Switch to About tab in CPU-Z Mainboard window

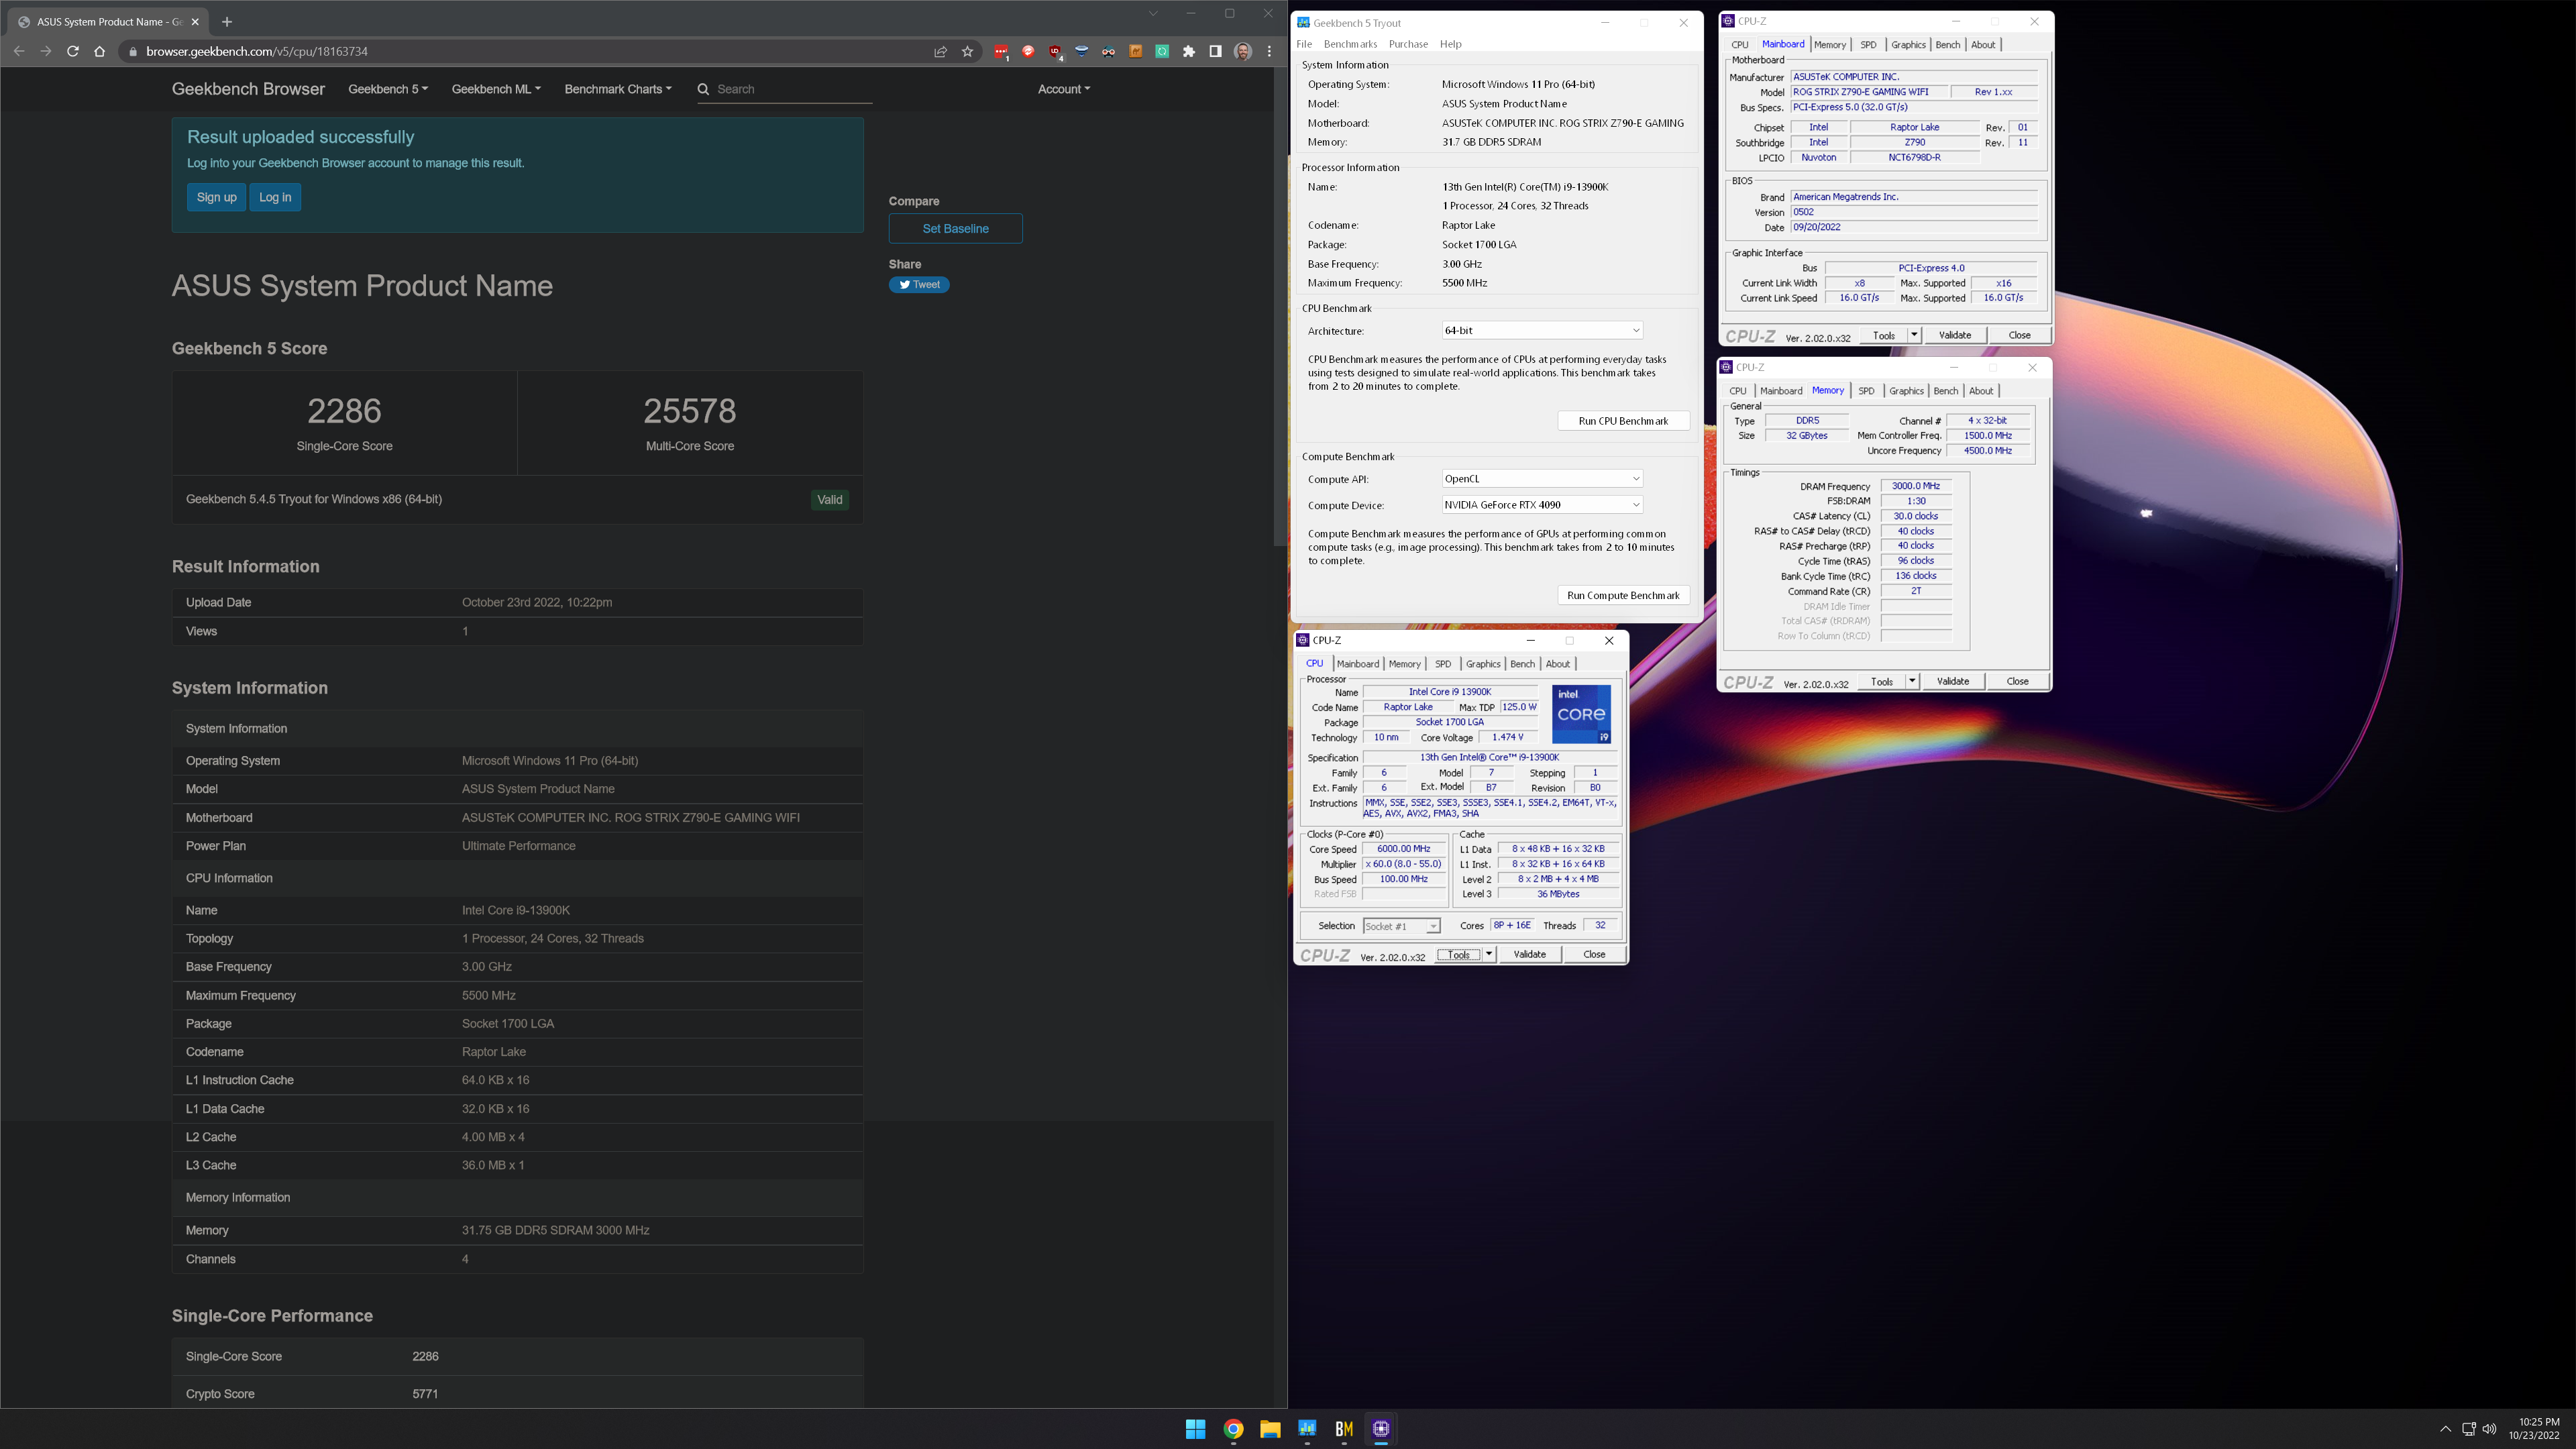click(x=1983, y=45)
